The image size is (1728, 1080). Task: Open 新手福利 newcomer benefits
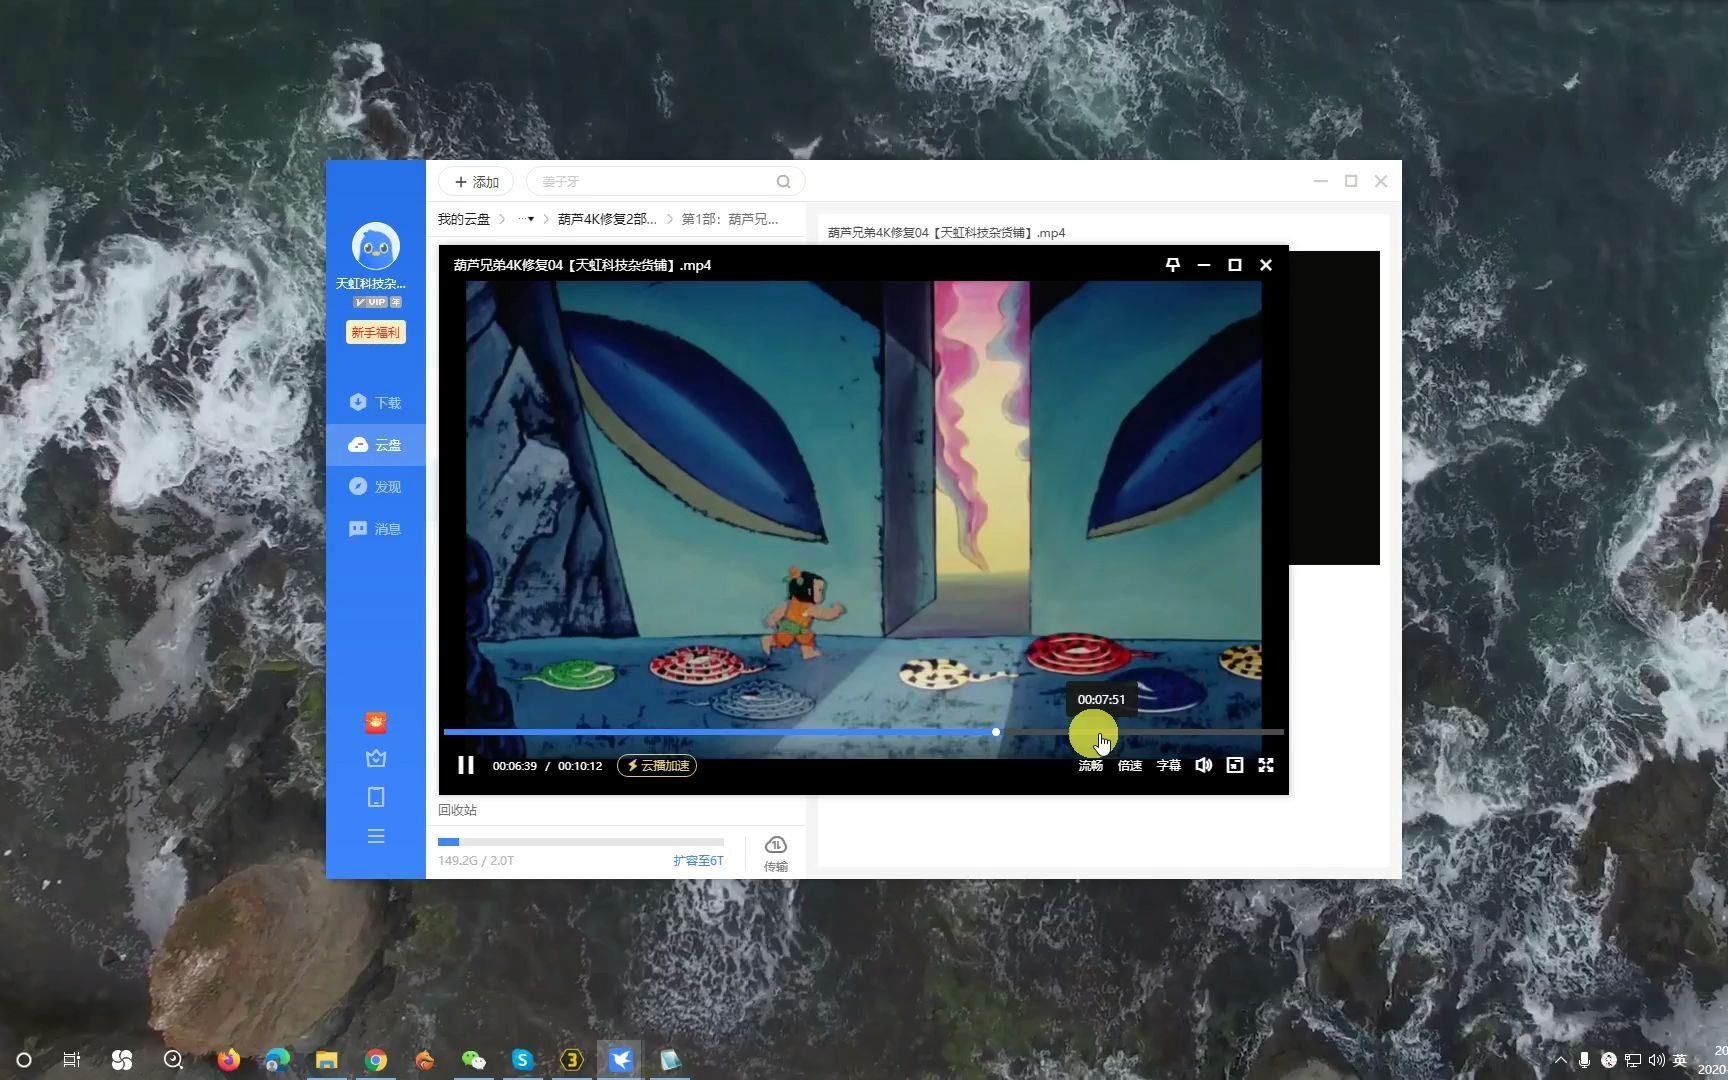376,332
